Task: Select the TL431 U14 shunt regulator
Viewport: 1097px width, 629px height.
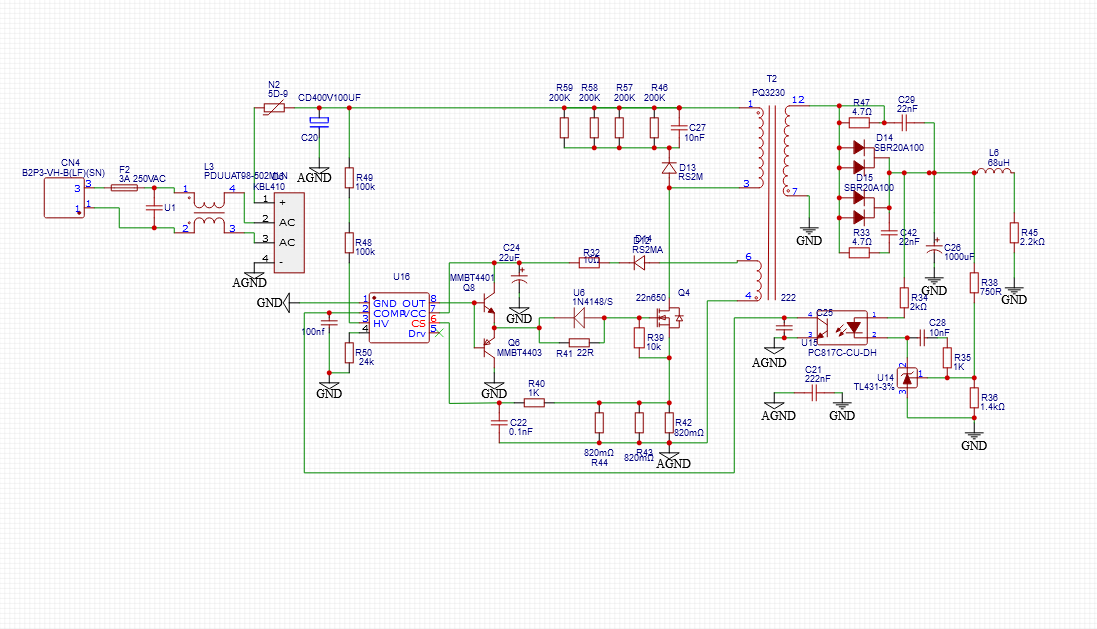Action: (907, 378)
